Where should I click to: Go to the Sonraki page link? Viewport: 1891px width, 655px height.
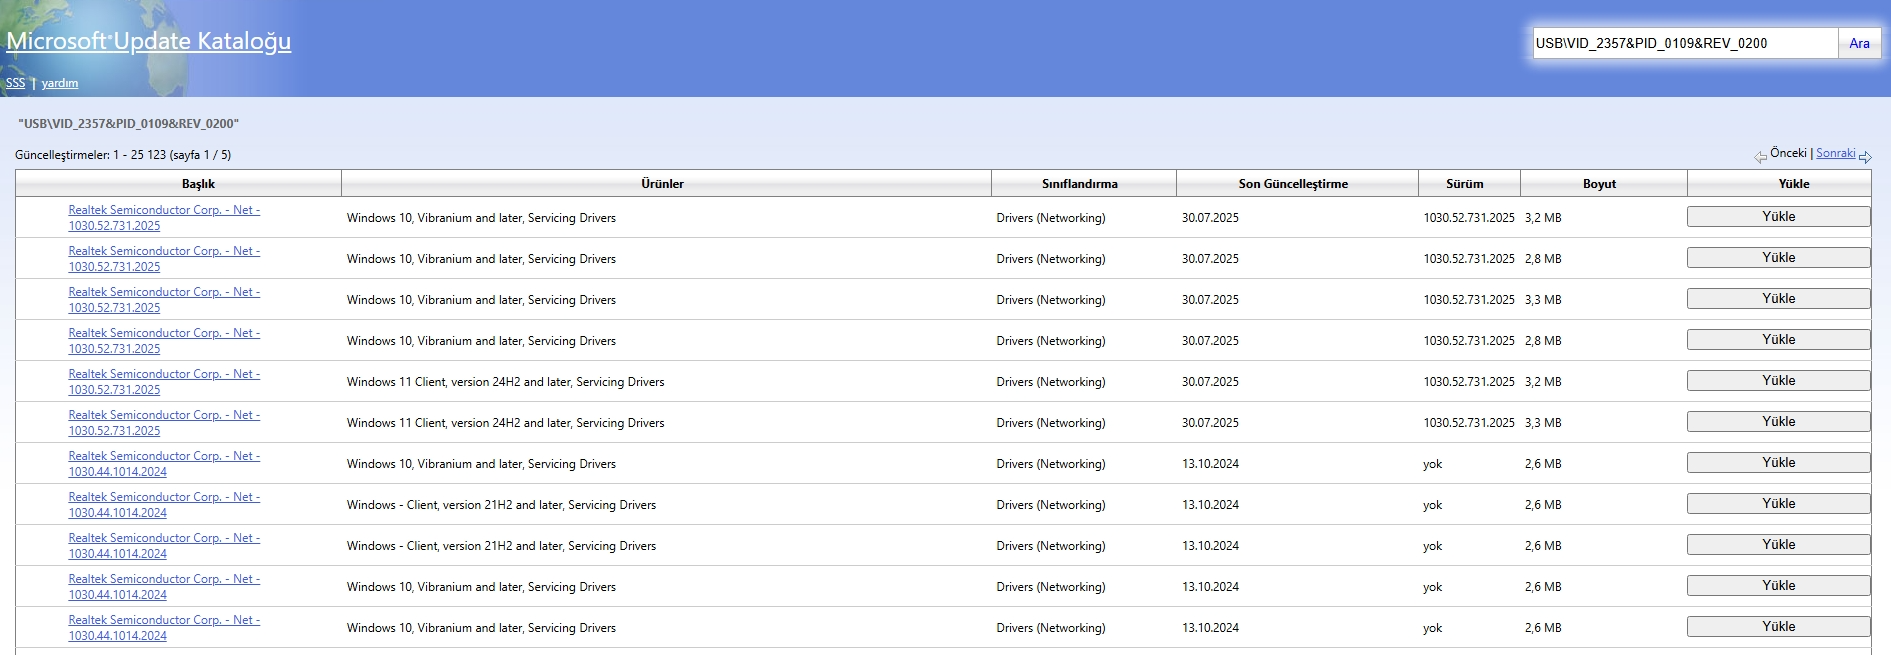coord(1835,153)
